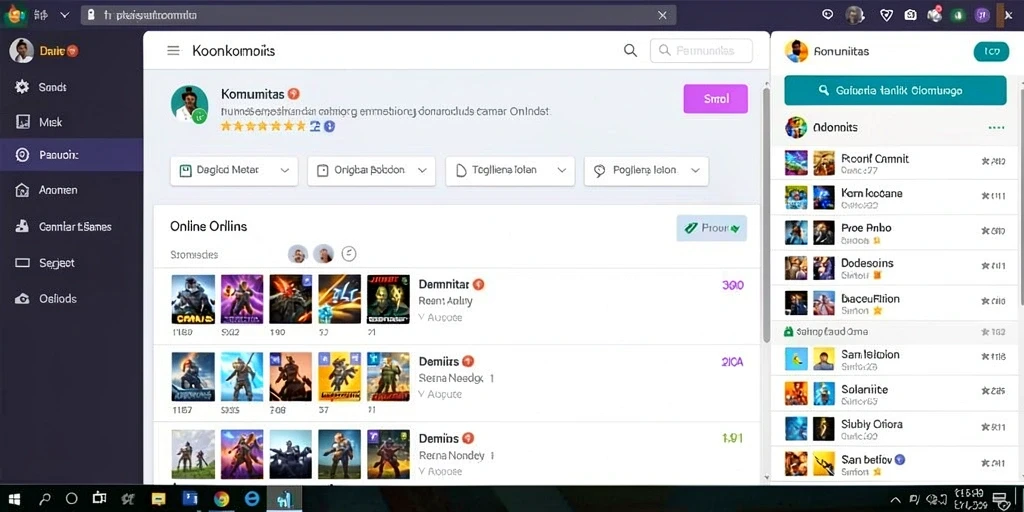Toggle star favorite for Solaniite
Viewport: 1024px width, 512px height.
pos(985,391)
